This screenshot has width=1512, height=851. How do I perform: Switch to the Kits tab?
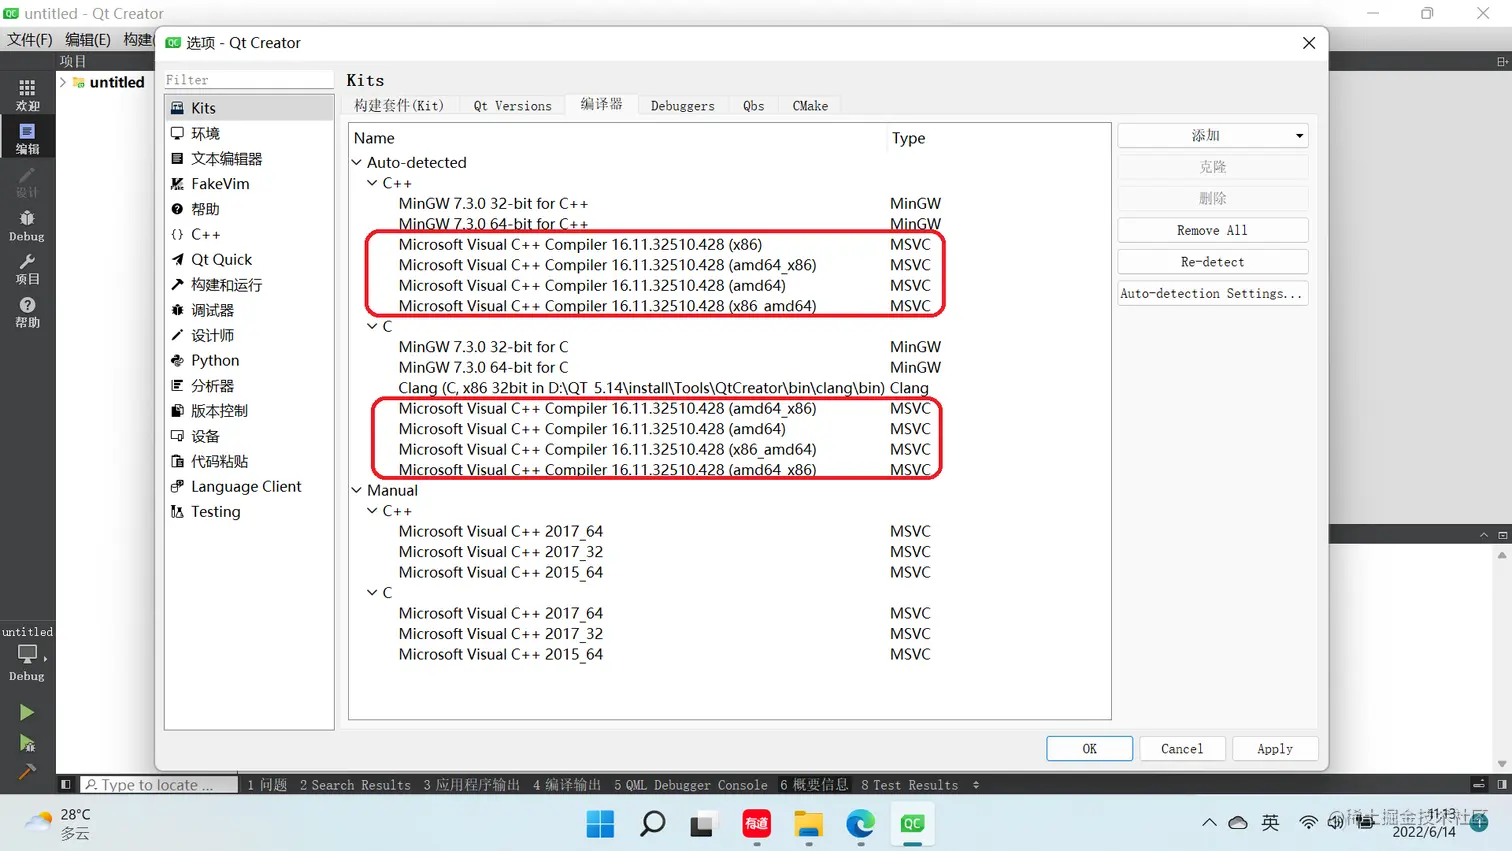399,106
